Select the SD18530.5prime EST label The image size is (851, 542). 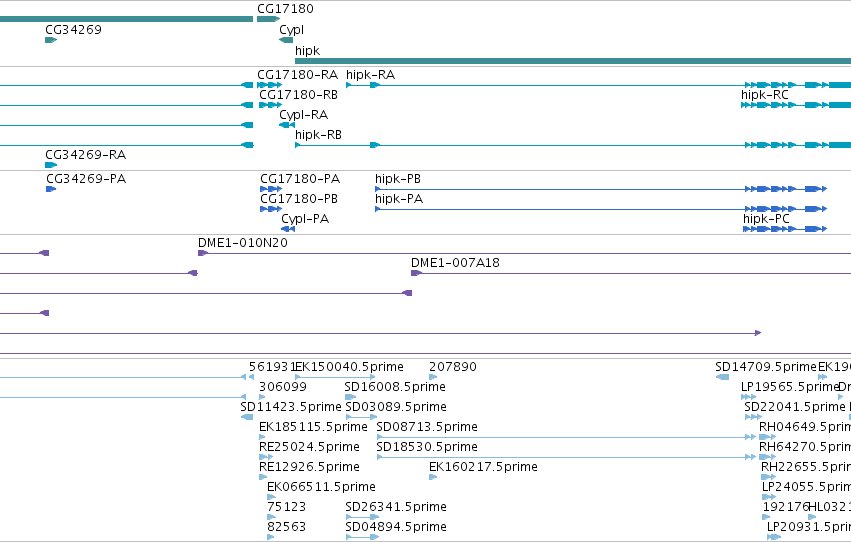click(427, 448)
